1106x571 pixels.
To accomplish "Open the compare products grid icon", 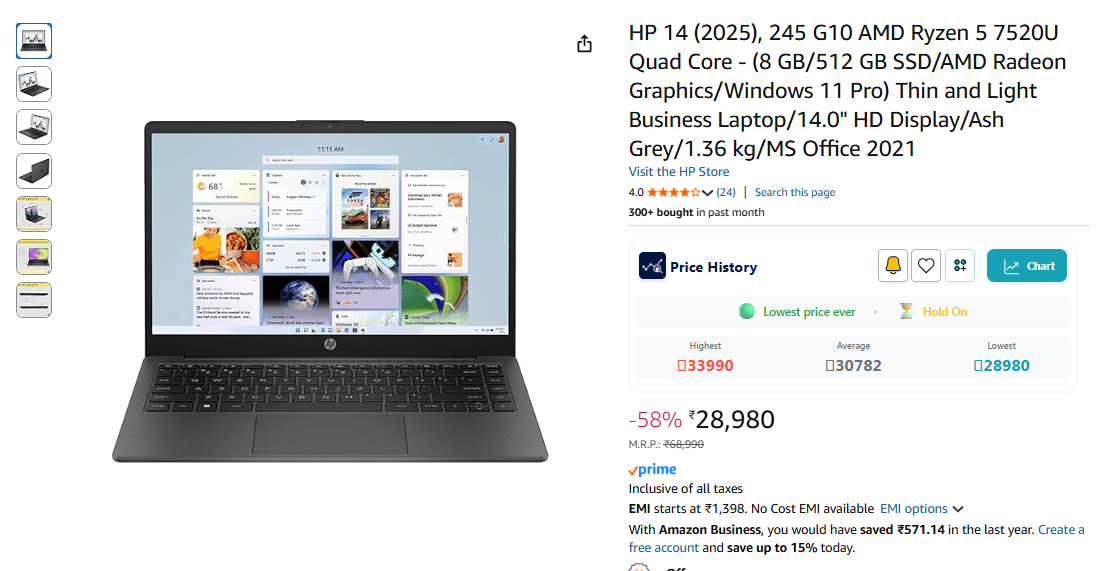I will click(x=959, y=266).
